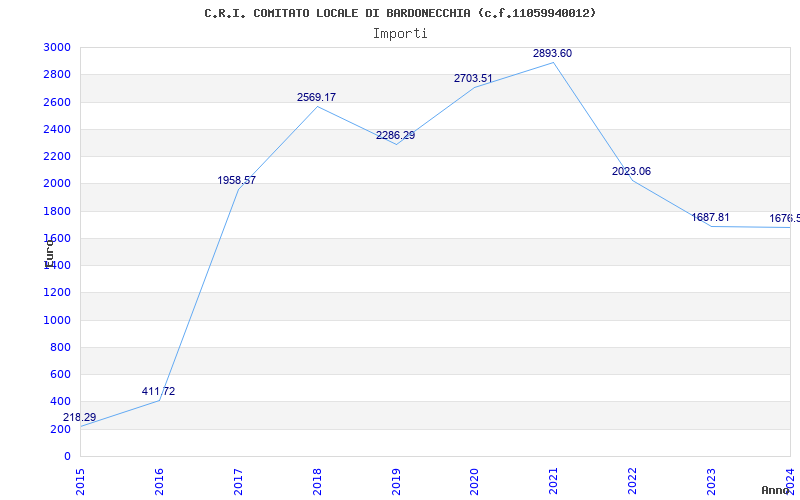800x500 pixels.
Task: Click data label 2569.17
Action: [316, 97]
